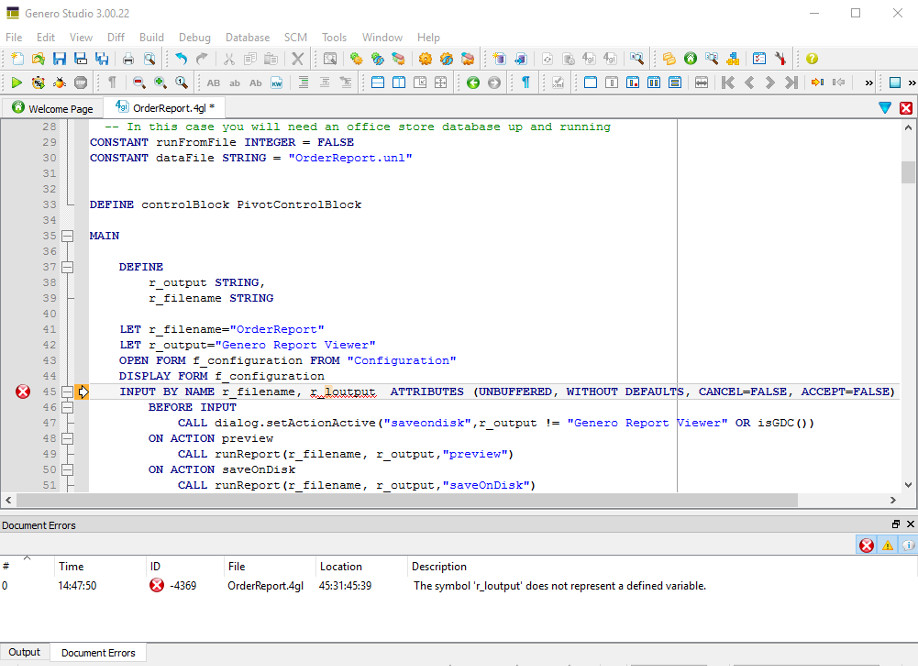Print the current document

pos(126,58)
